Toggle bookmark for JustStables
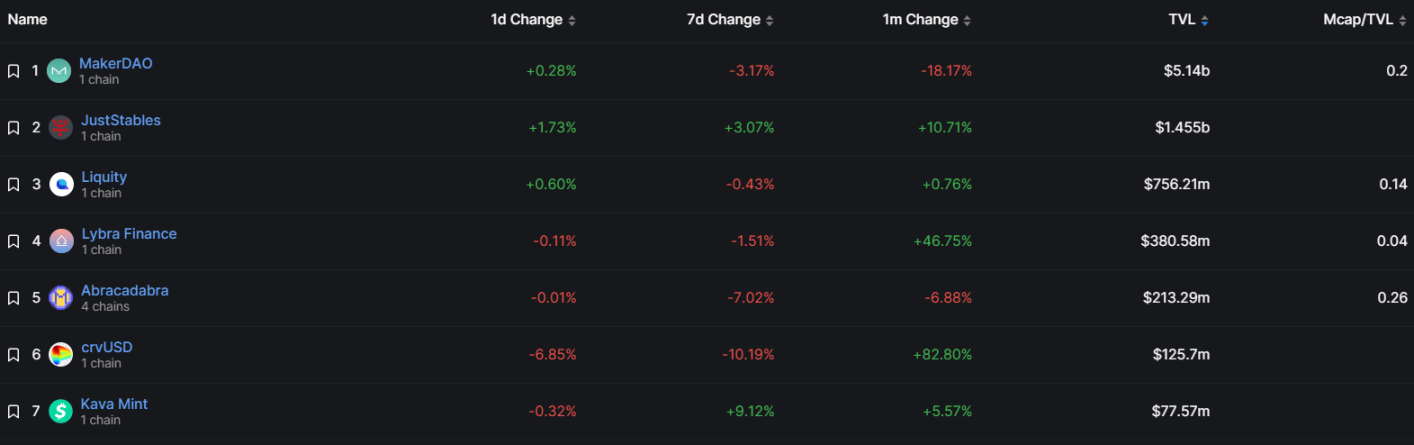 coord(14,128)
